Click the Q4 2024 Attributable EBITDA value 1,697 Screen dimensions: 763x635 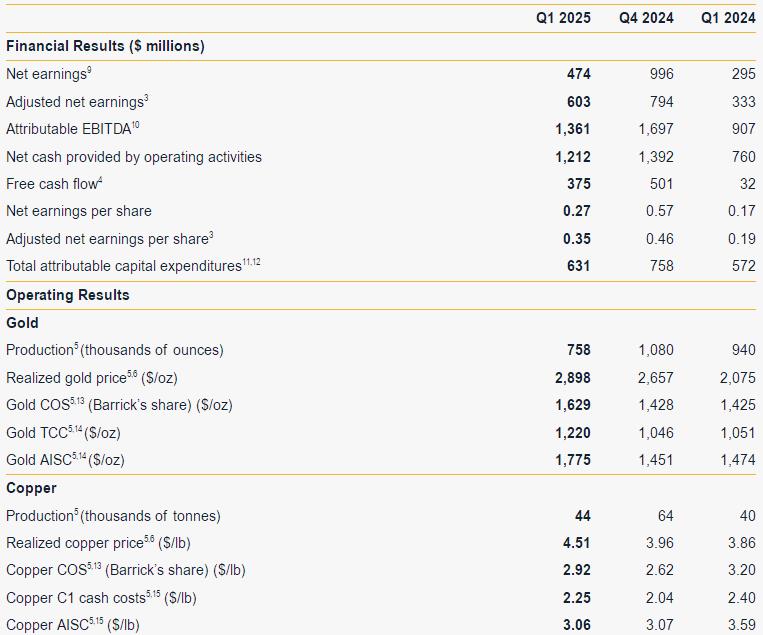click(x=656, y=128)
